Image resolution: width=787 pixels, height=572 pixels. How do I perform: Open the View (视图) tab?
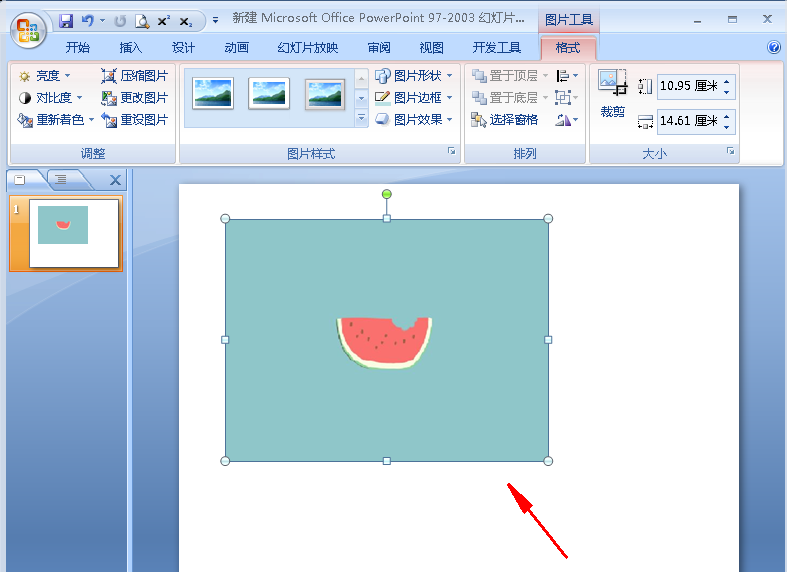click(432, 48)
